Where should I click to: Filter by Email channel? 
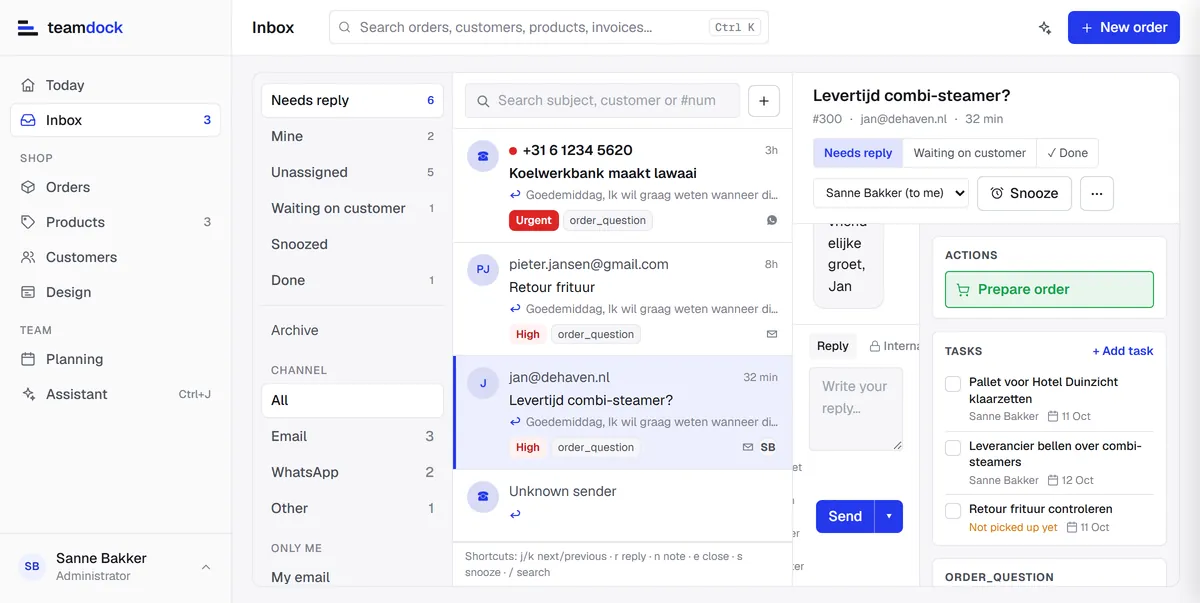click(352, 436)
